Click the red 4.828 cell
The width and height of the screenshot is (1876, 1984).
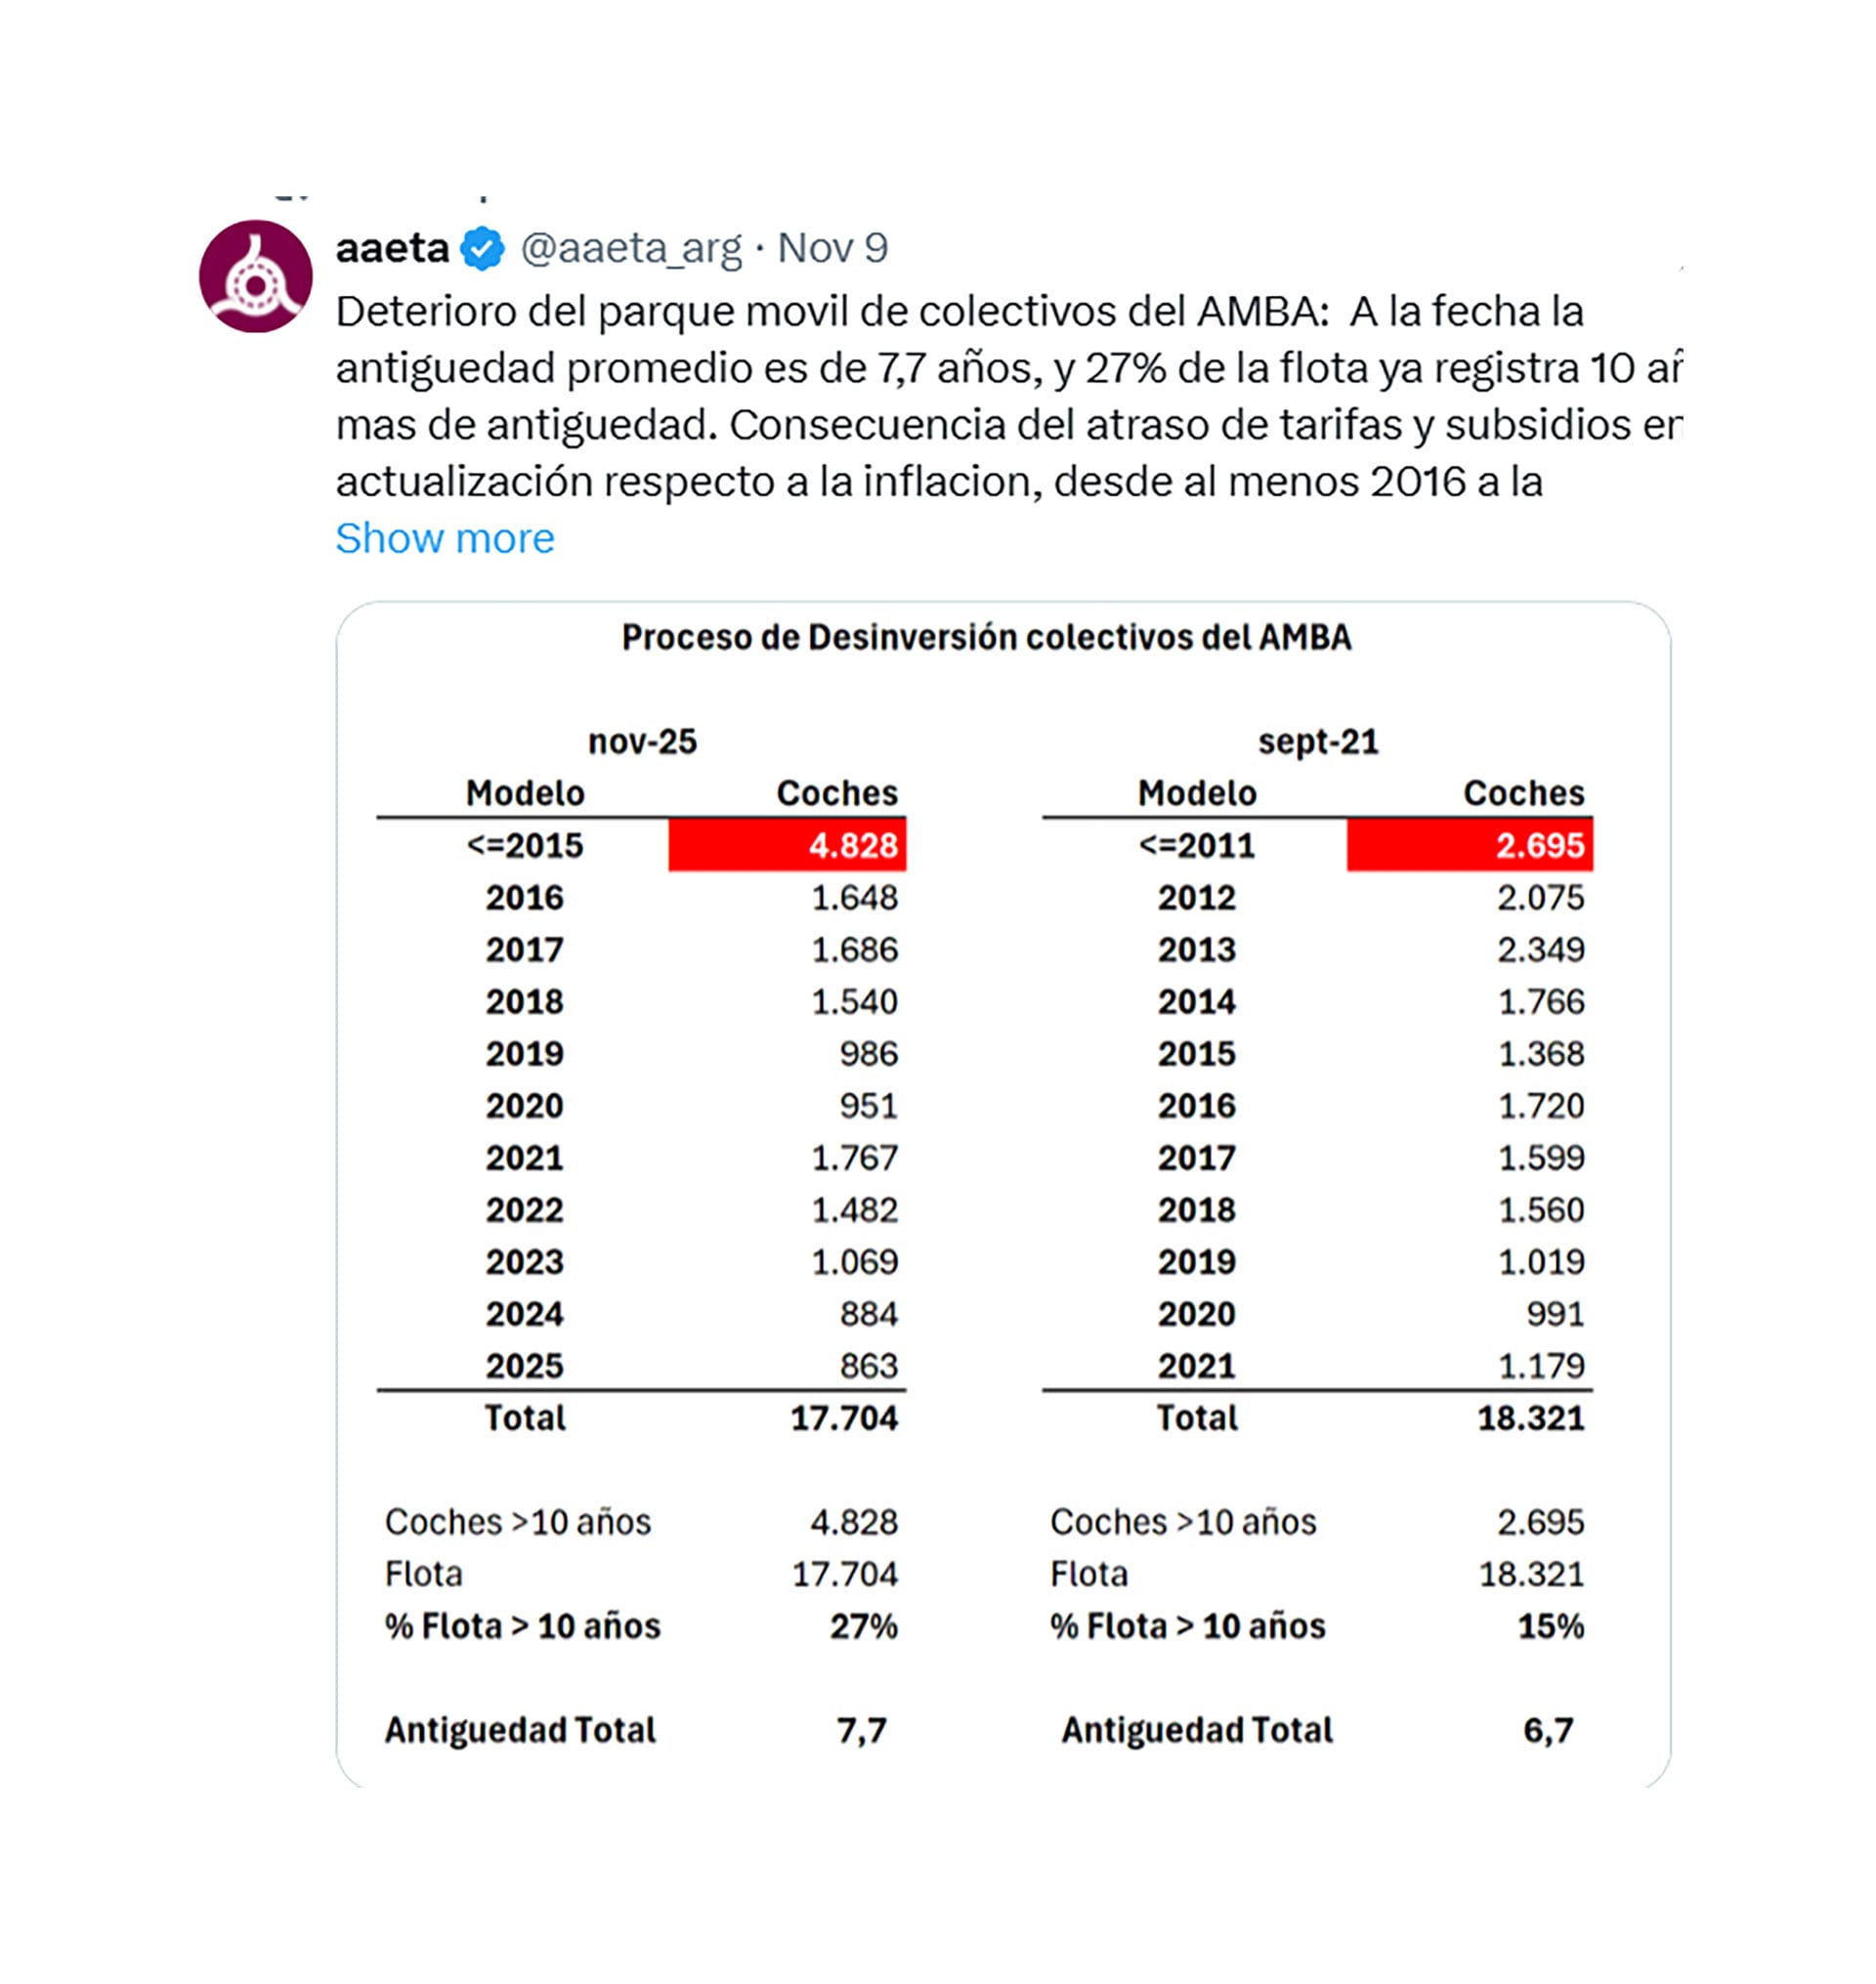click(x=788, y=845)
